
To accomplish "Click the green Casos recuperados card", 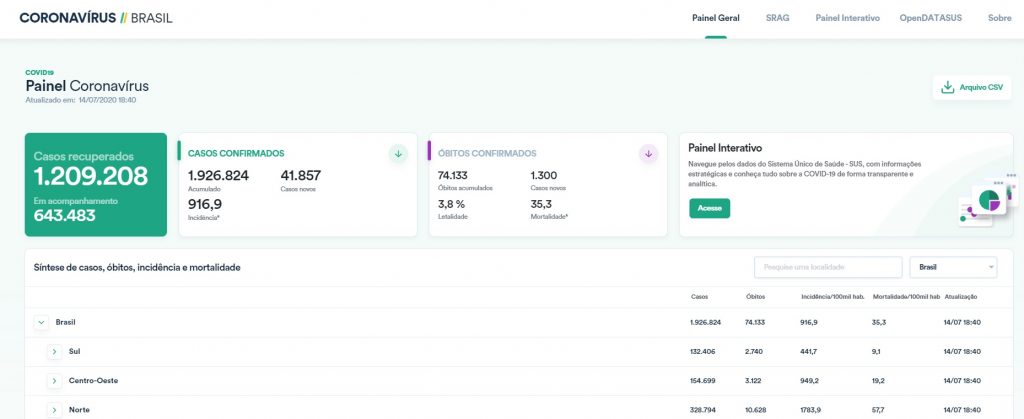I will pyautogui.click(x=96, y=185).
